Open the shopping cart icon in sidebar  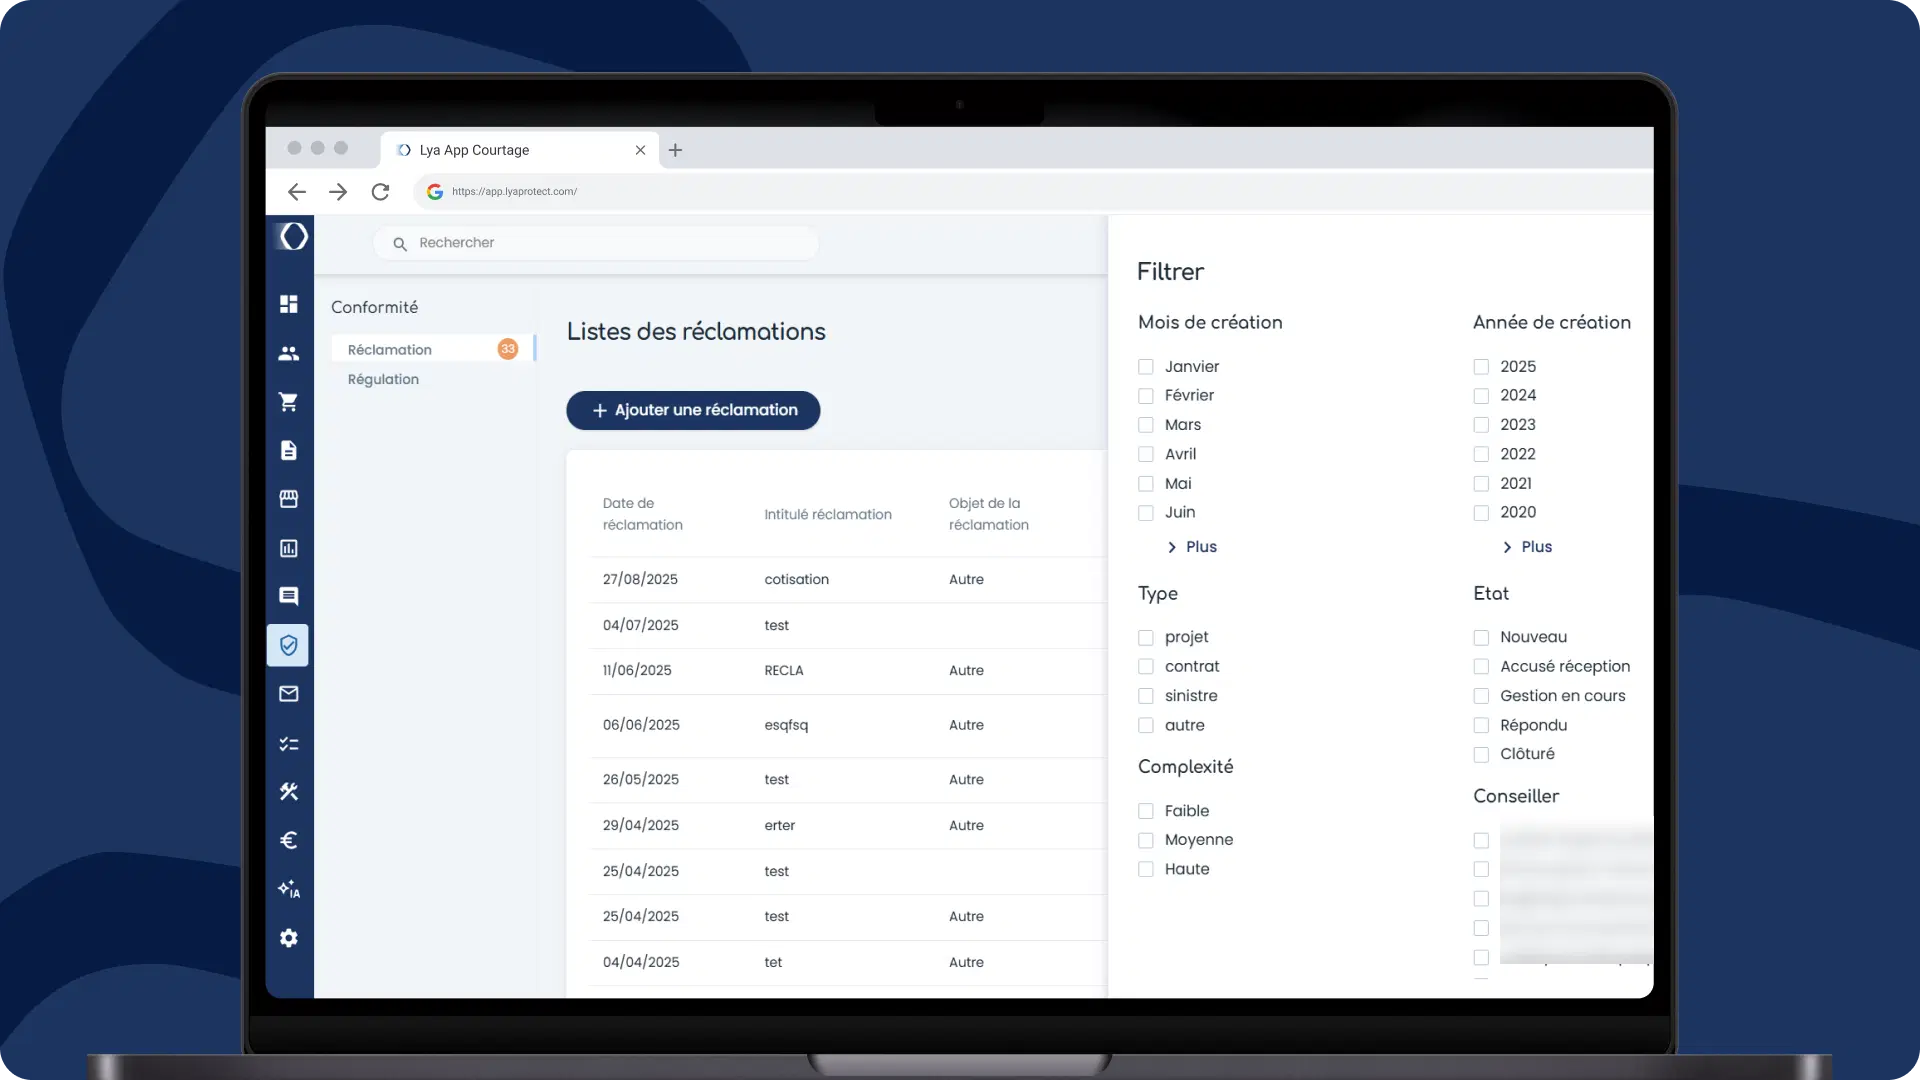pos(289,402)
